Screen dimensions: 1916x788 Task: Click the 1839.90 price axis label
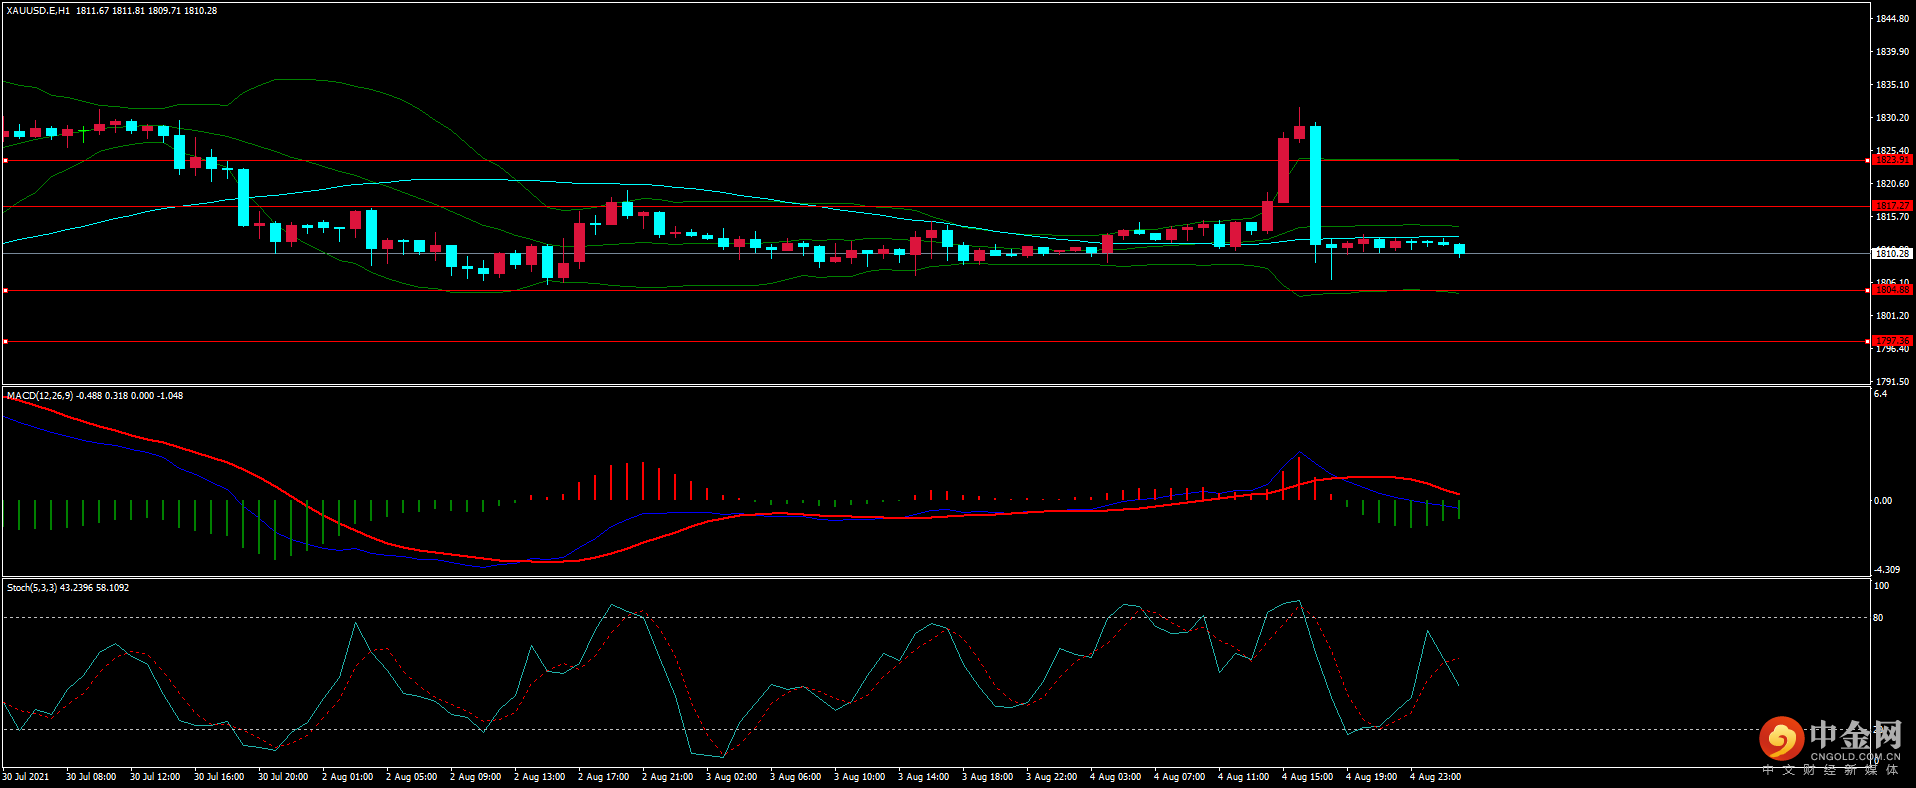click(x=1892, y=52)
